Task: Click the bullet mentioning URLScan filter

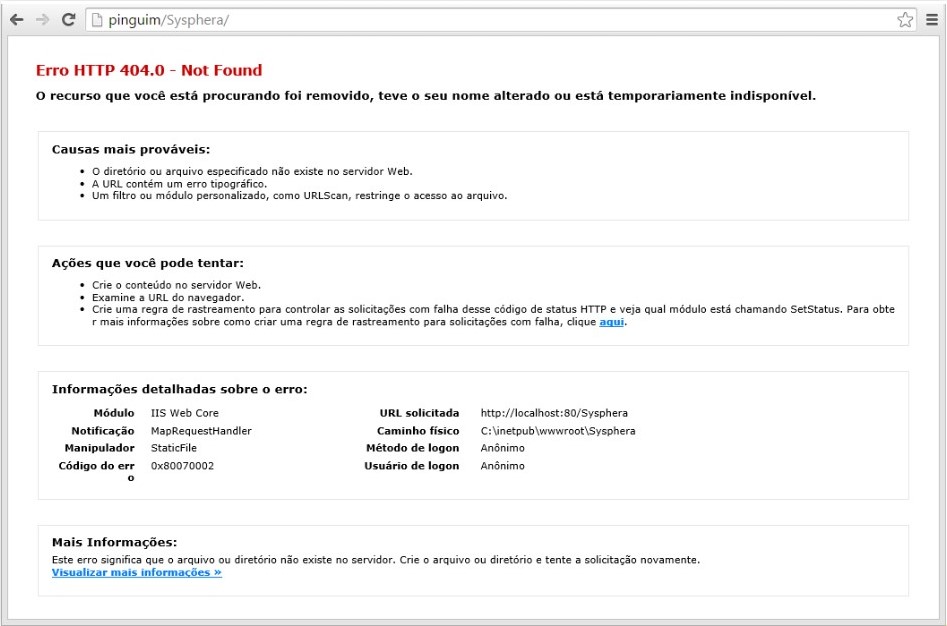Action: point(300,196)
